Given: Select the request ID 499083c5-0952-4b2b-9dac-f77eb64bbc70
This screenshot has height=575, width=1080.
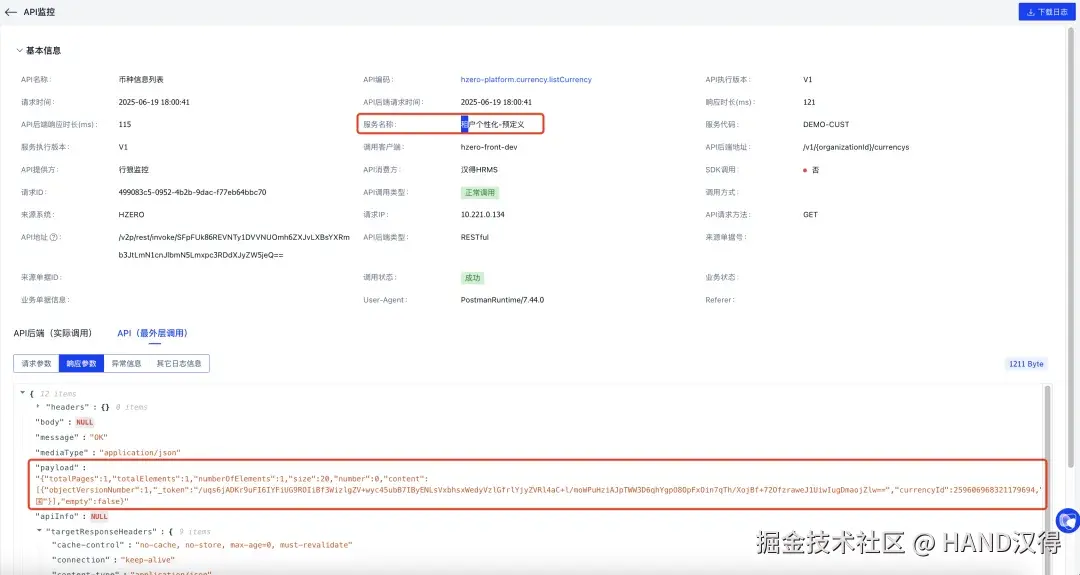Looking at the screenshot, I should (192, 193).
